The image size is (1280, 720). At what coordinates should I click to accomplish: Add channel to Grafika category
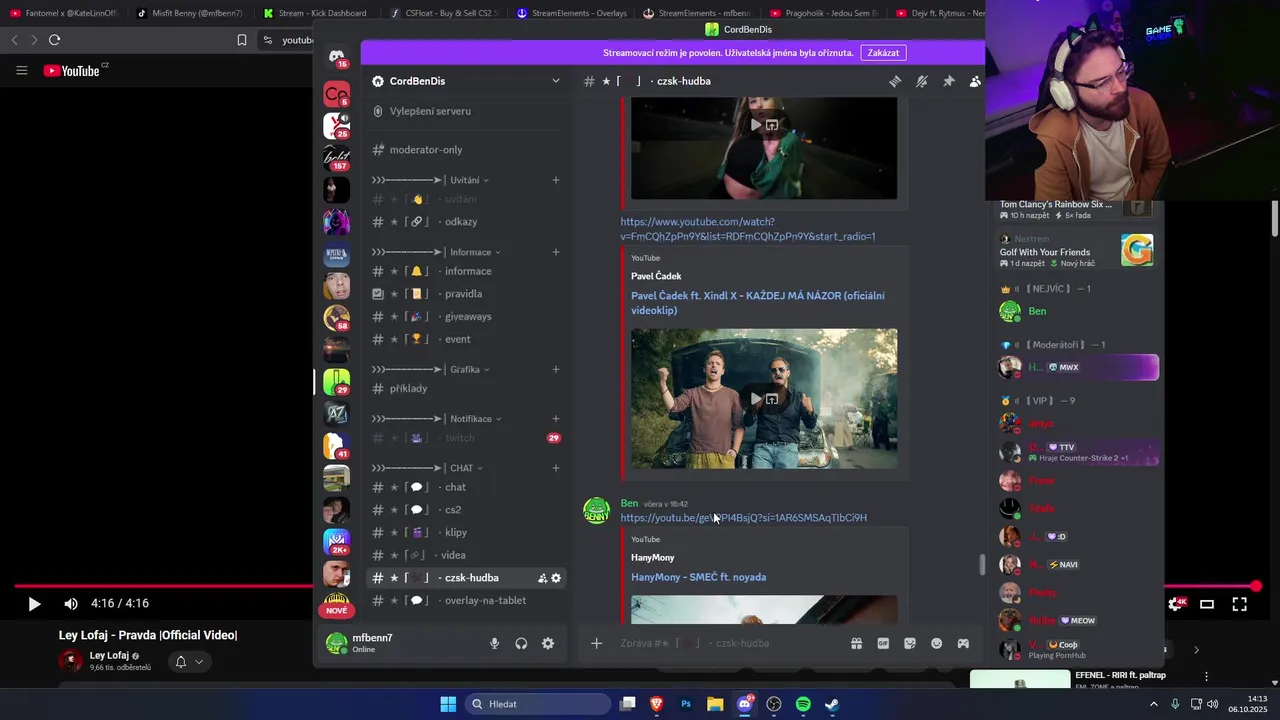[556, 369]
